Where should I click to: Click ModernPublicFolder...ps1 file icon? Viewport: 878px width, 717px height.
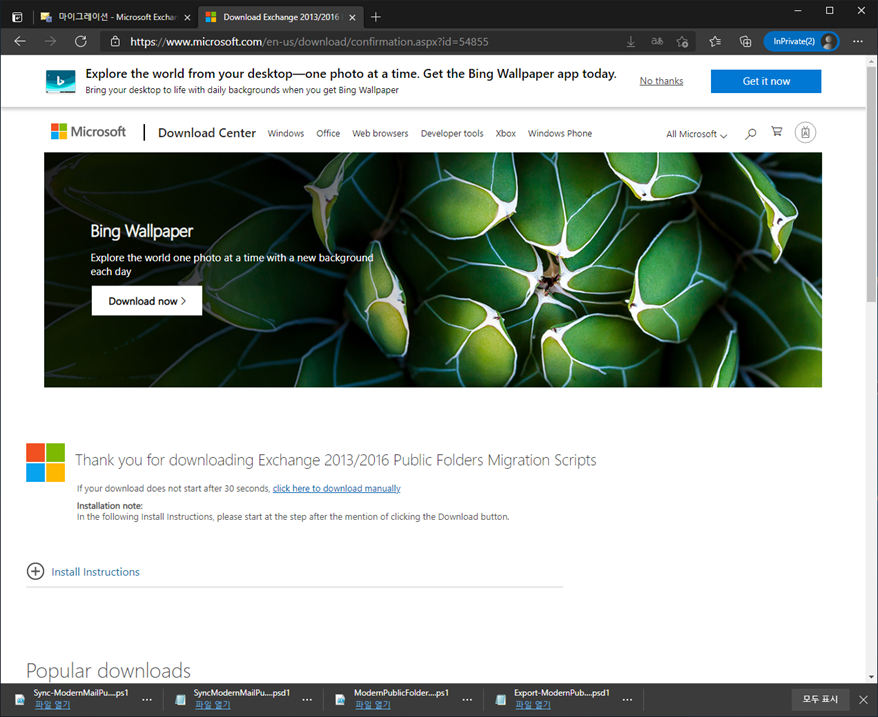340,699
